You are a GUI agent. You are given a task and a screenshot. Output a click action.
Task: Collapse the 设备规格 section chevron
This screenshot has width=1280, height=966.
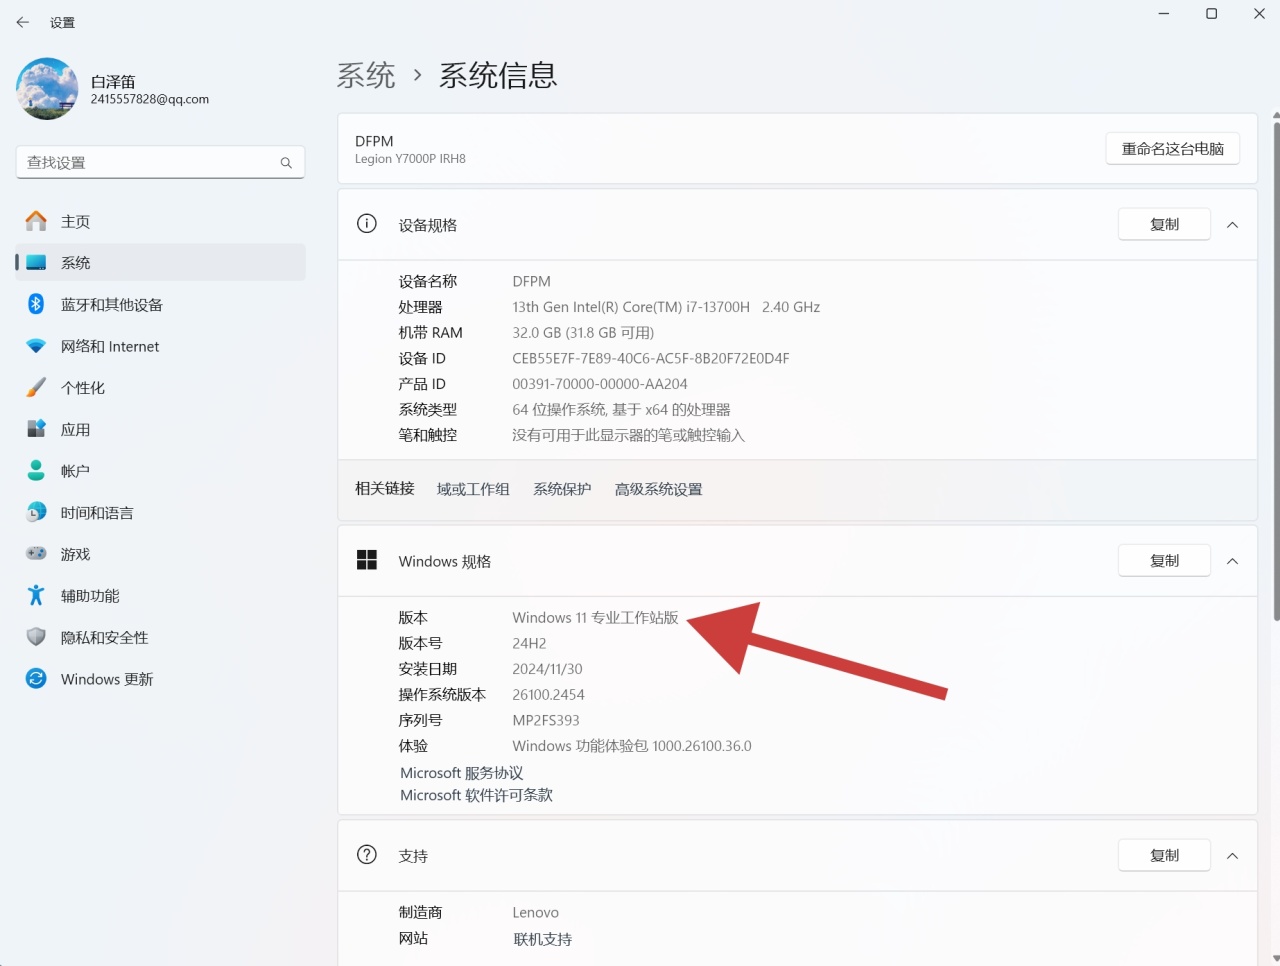[x=1232, y=225]
